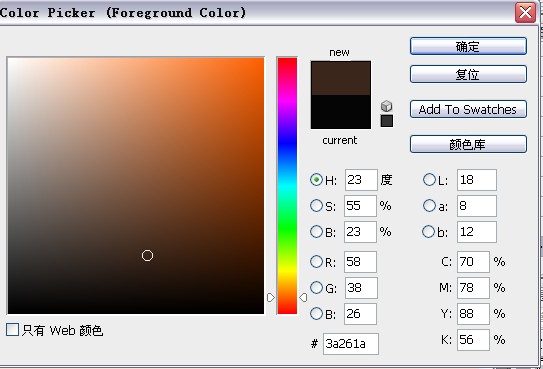This screenshot has height=369, width=543.
Task: Click the 确定 confirm button
Action: pyautogui.click(x=468, y=46)
